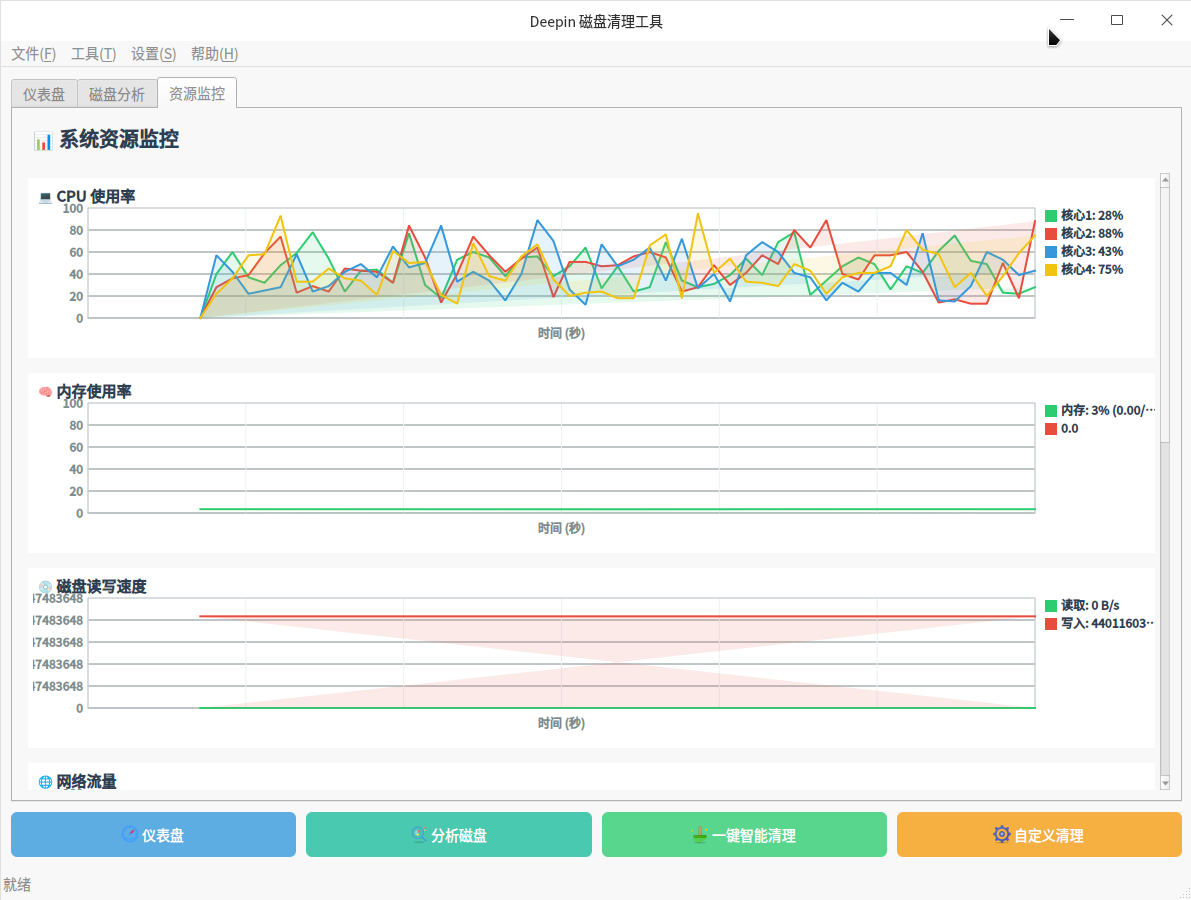Click the magnifier icon in 分析磁盘 button
Viewport: 1191px width, 900px height.
tap(419, 834)
